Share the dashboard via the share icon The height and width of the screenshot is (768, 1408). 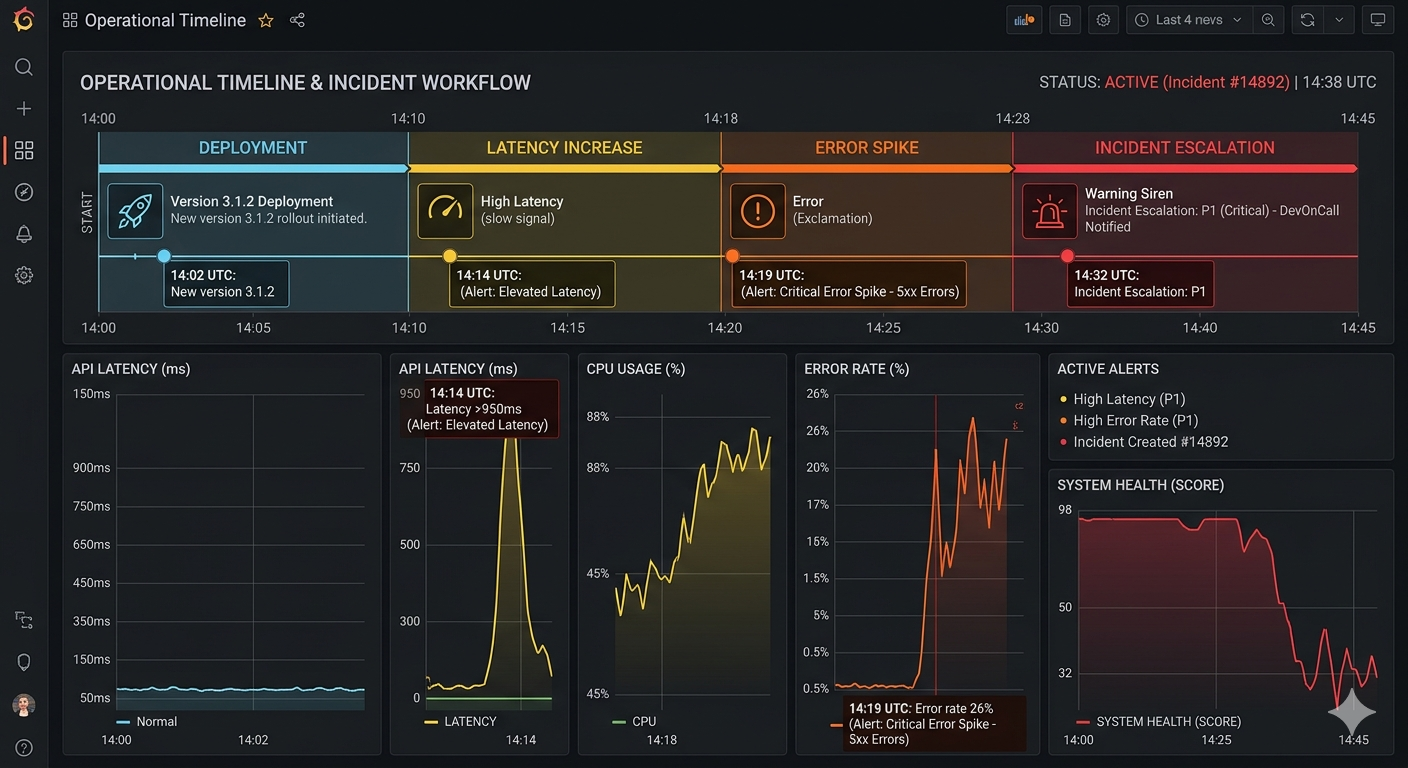tap(297, 20)
